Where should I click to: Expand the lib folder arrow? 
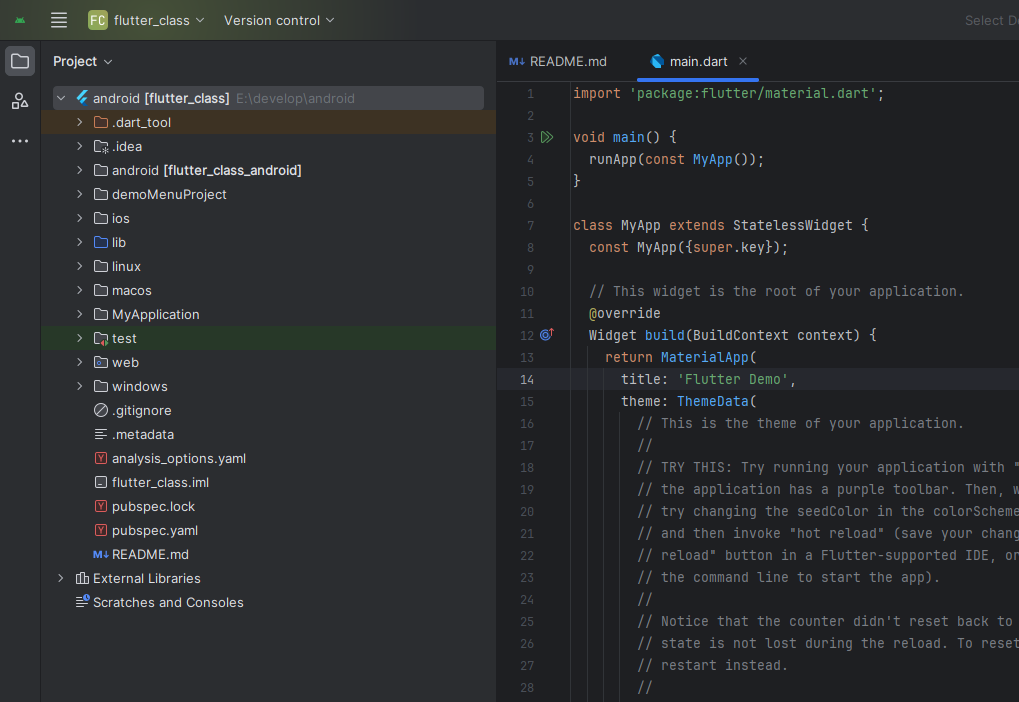[79, 242]
